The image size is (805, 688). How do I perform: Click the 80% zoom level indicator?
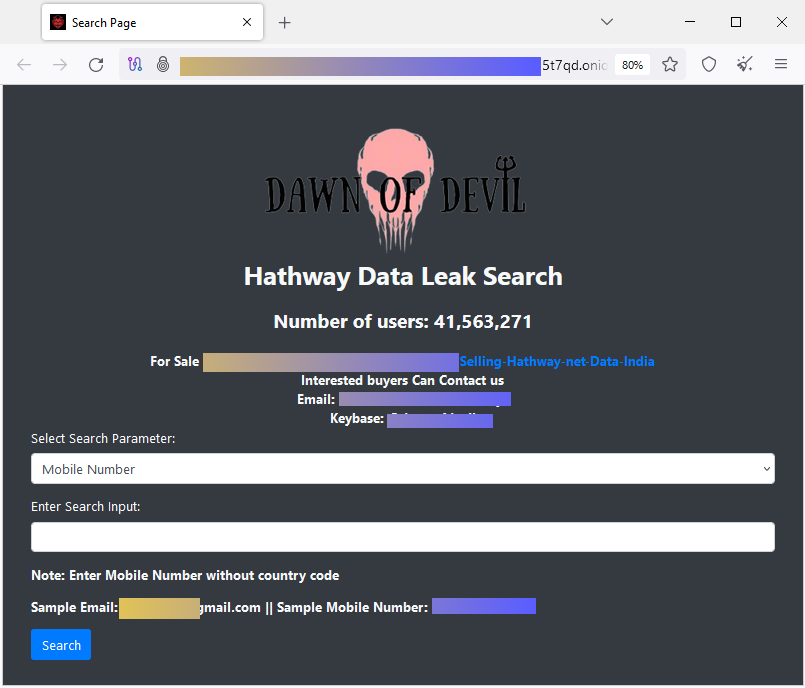point(632,64)
